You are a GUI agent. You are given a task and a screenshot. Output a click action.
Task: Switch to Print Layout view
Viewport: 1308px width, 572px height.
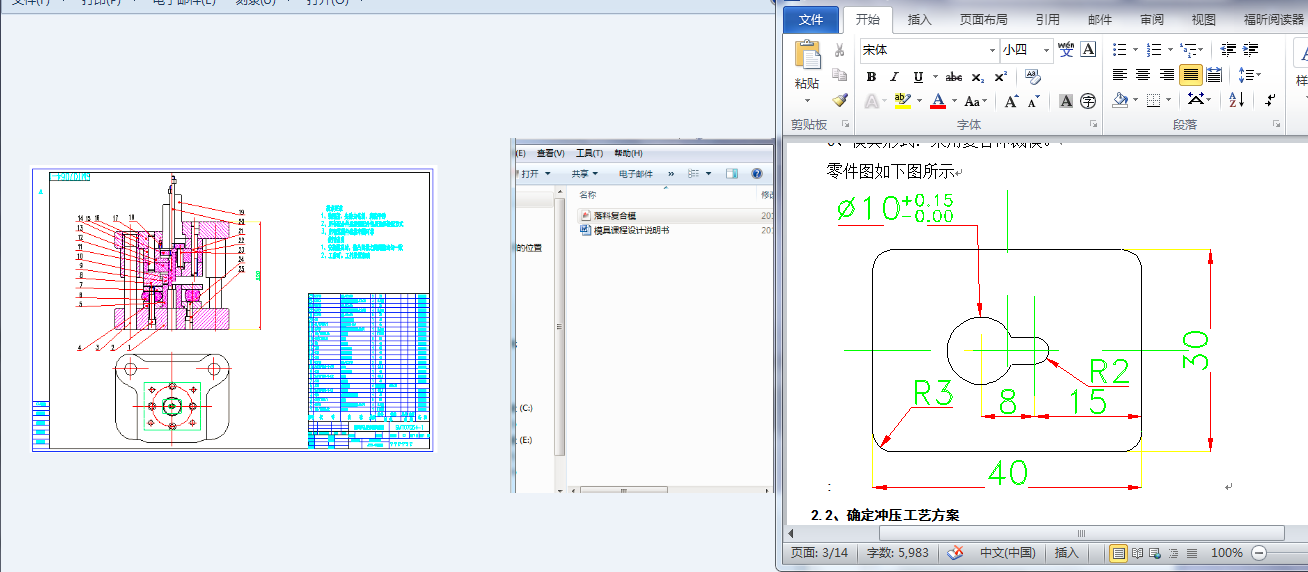pos(1118,553)
